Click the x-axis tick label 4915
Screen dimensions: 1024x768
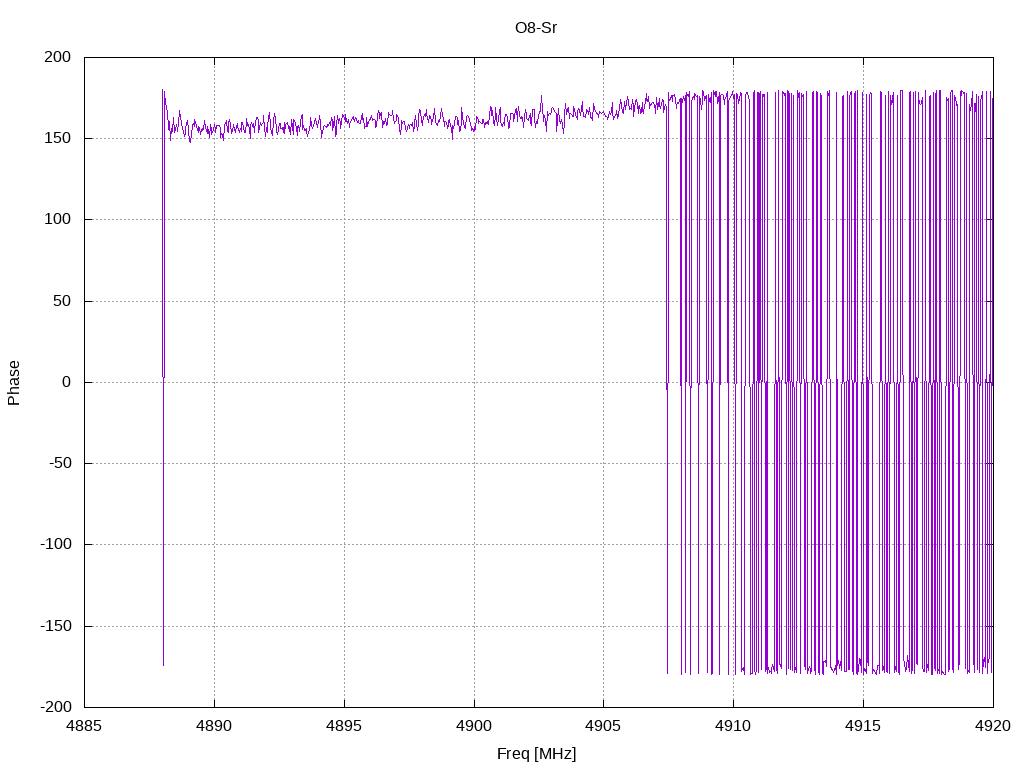[863, 726]
